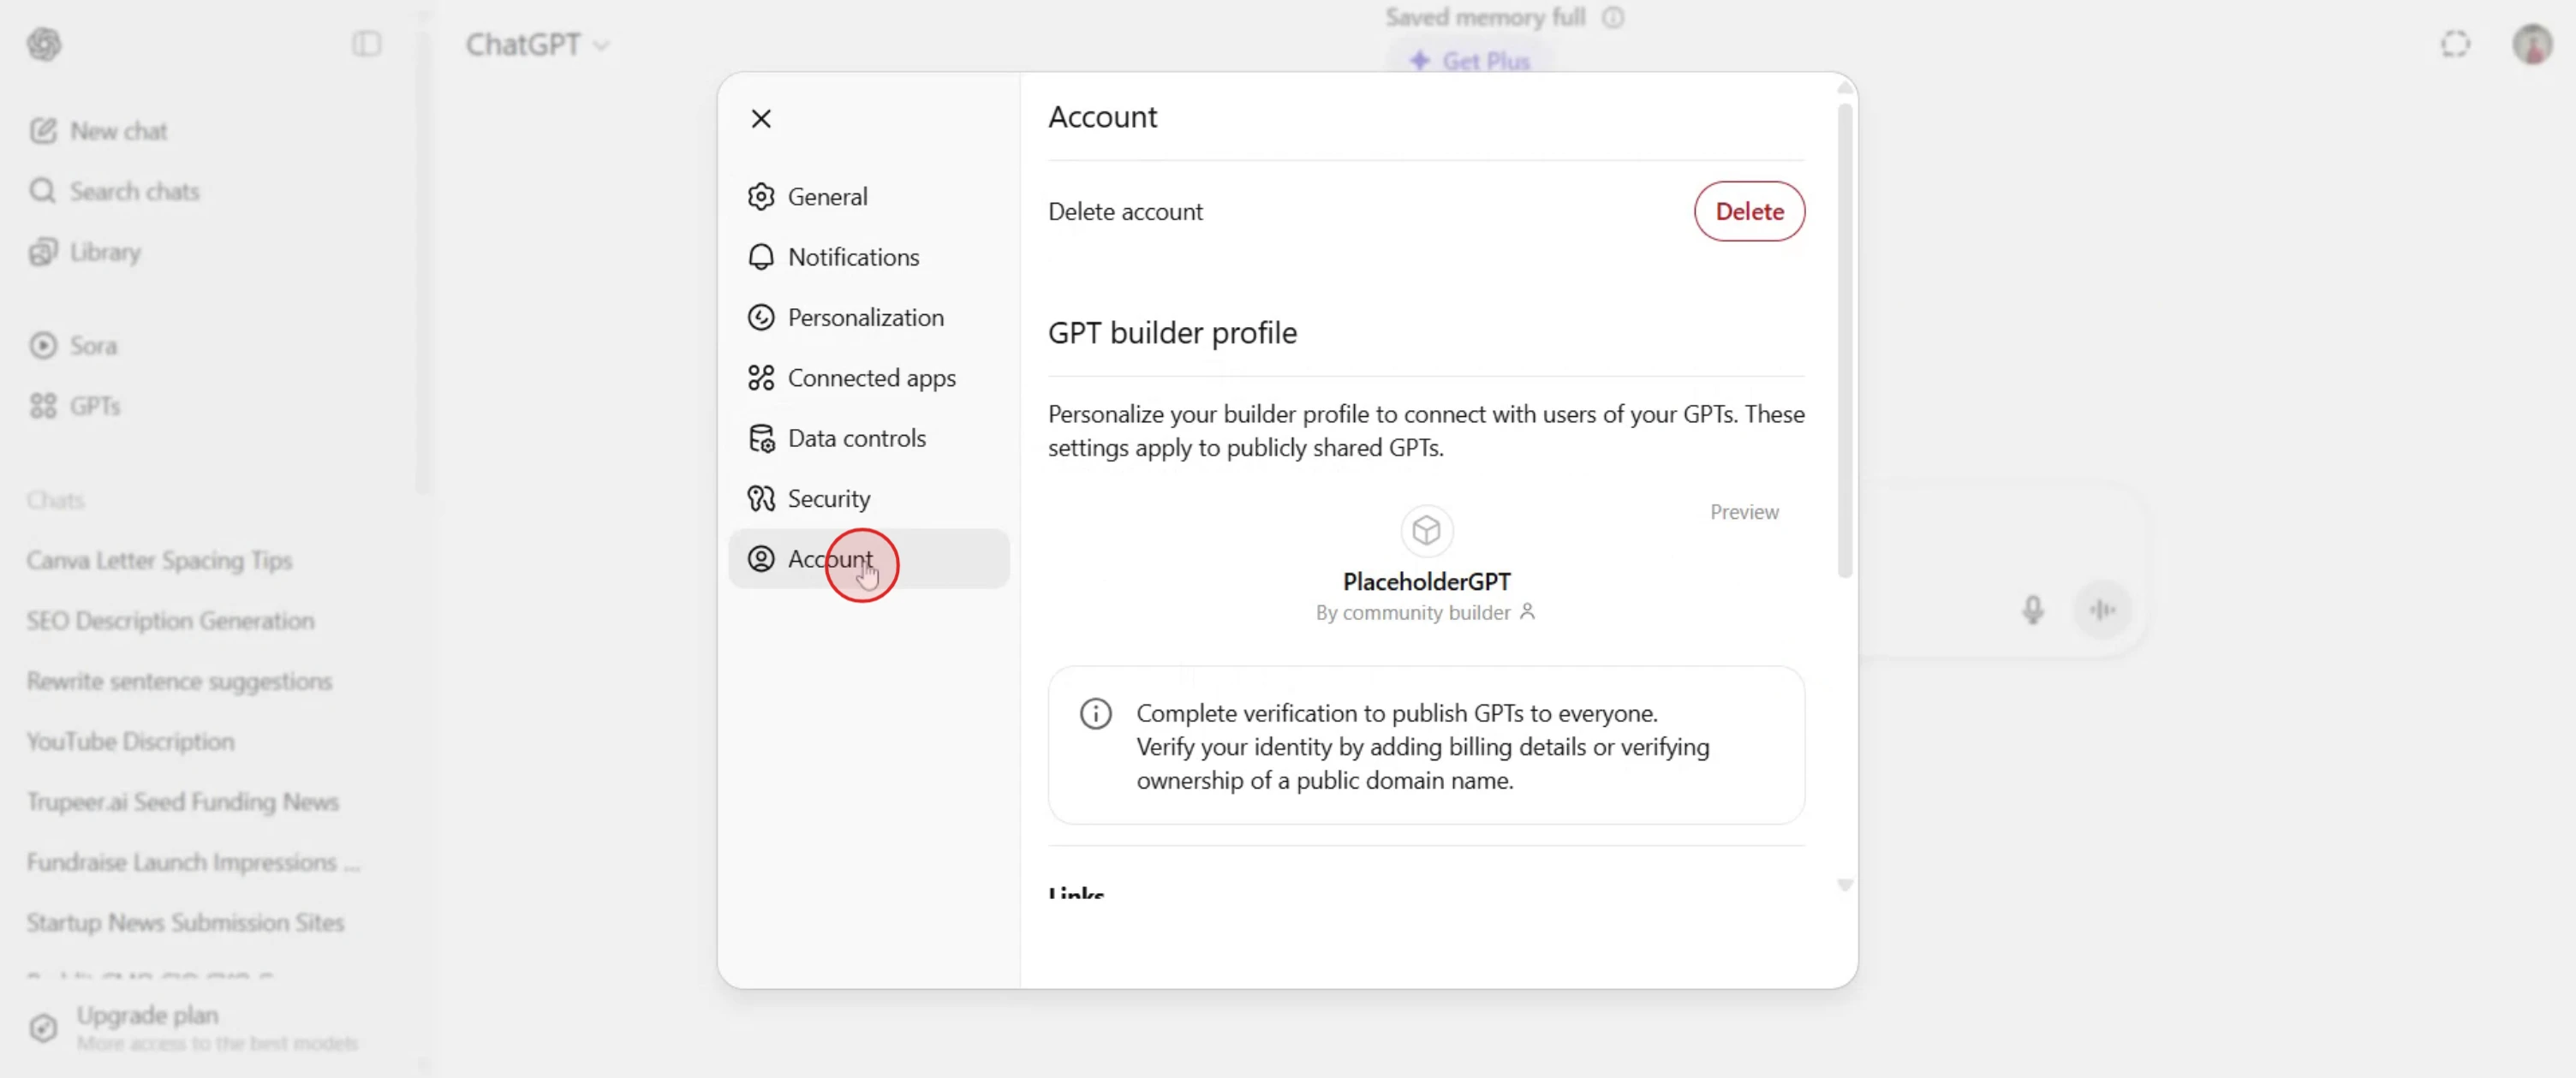Open Notifications settings

pos(852,257)
